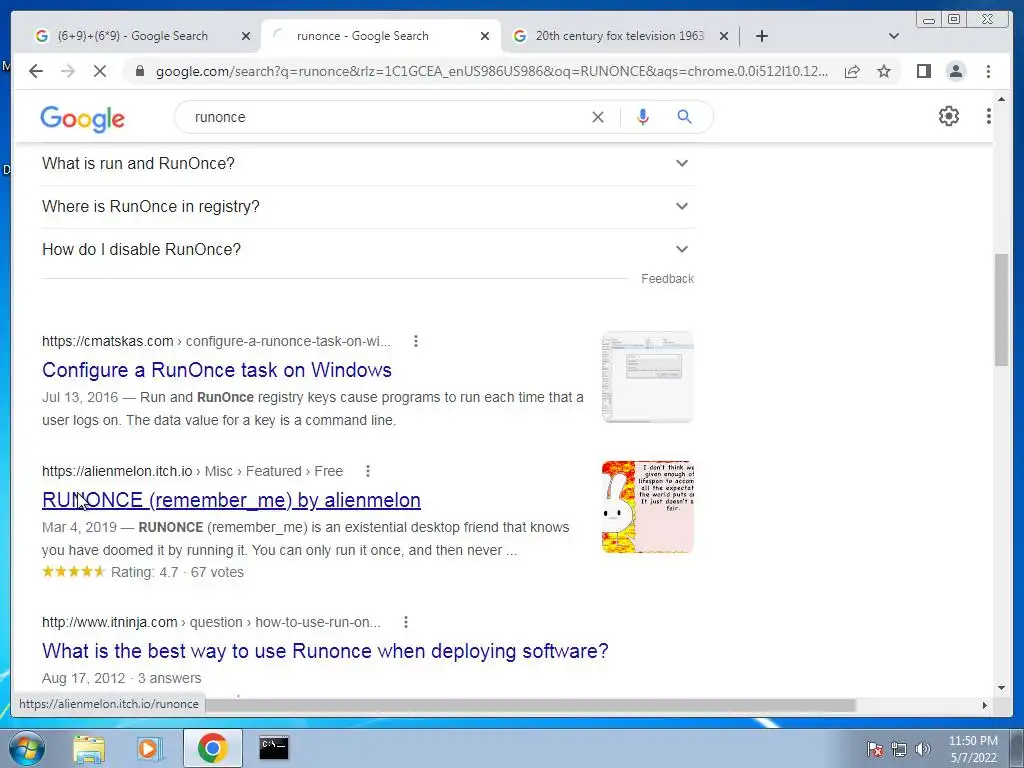The image size is (1024, 768).
Task: Click the Google search input field
Action: pos(385,117)
